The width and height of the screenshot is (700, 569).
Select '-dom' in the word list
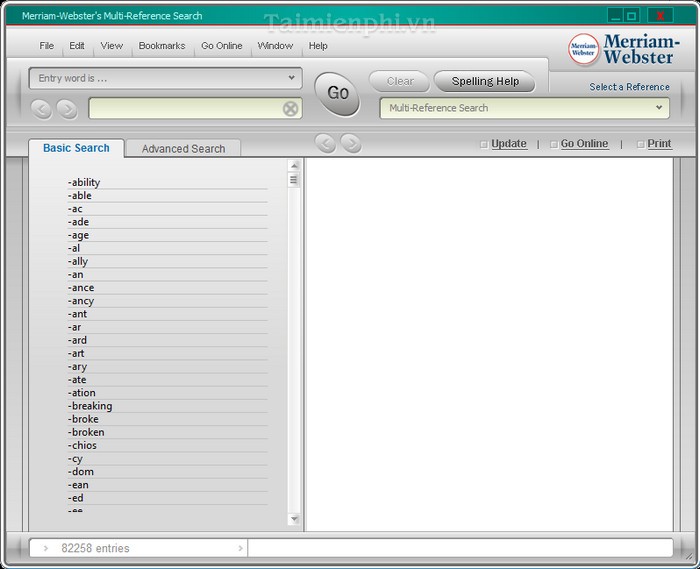point(81,472)
